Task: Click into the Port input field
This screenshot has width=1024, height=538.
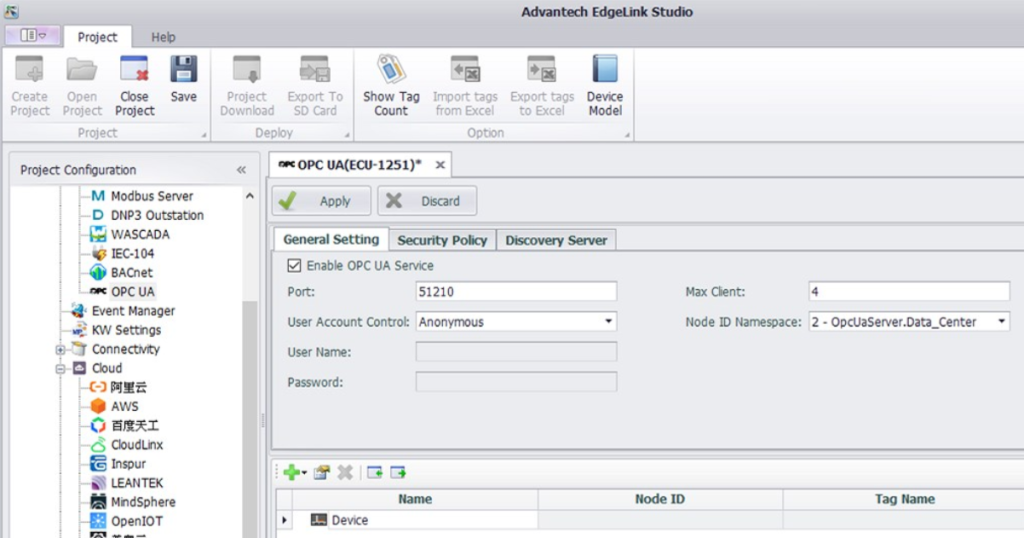Action: (x=516, y=292)
